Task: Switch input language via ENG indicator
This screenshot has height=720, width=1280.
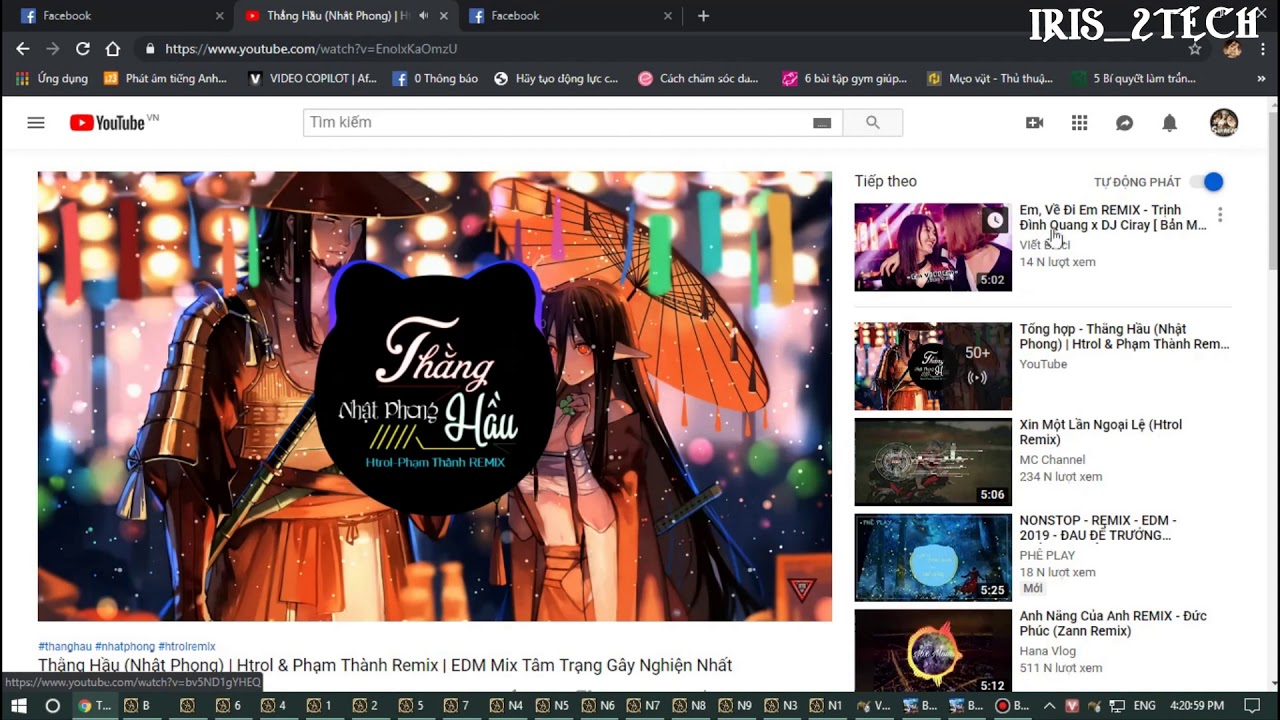Action: coord(1145,705)
